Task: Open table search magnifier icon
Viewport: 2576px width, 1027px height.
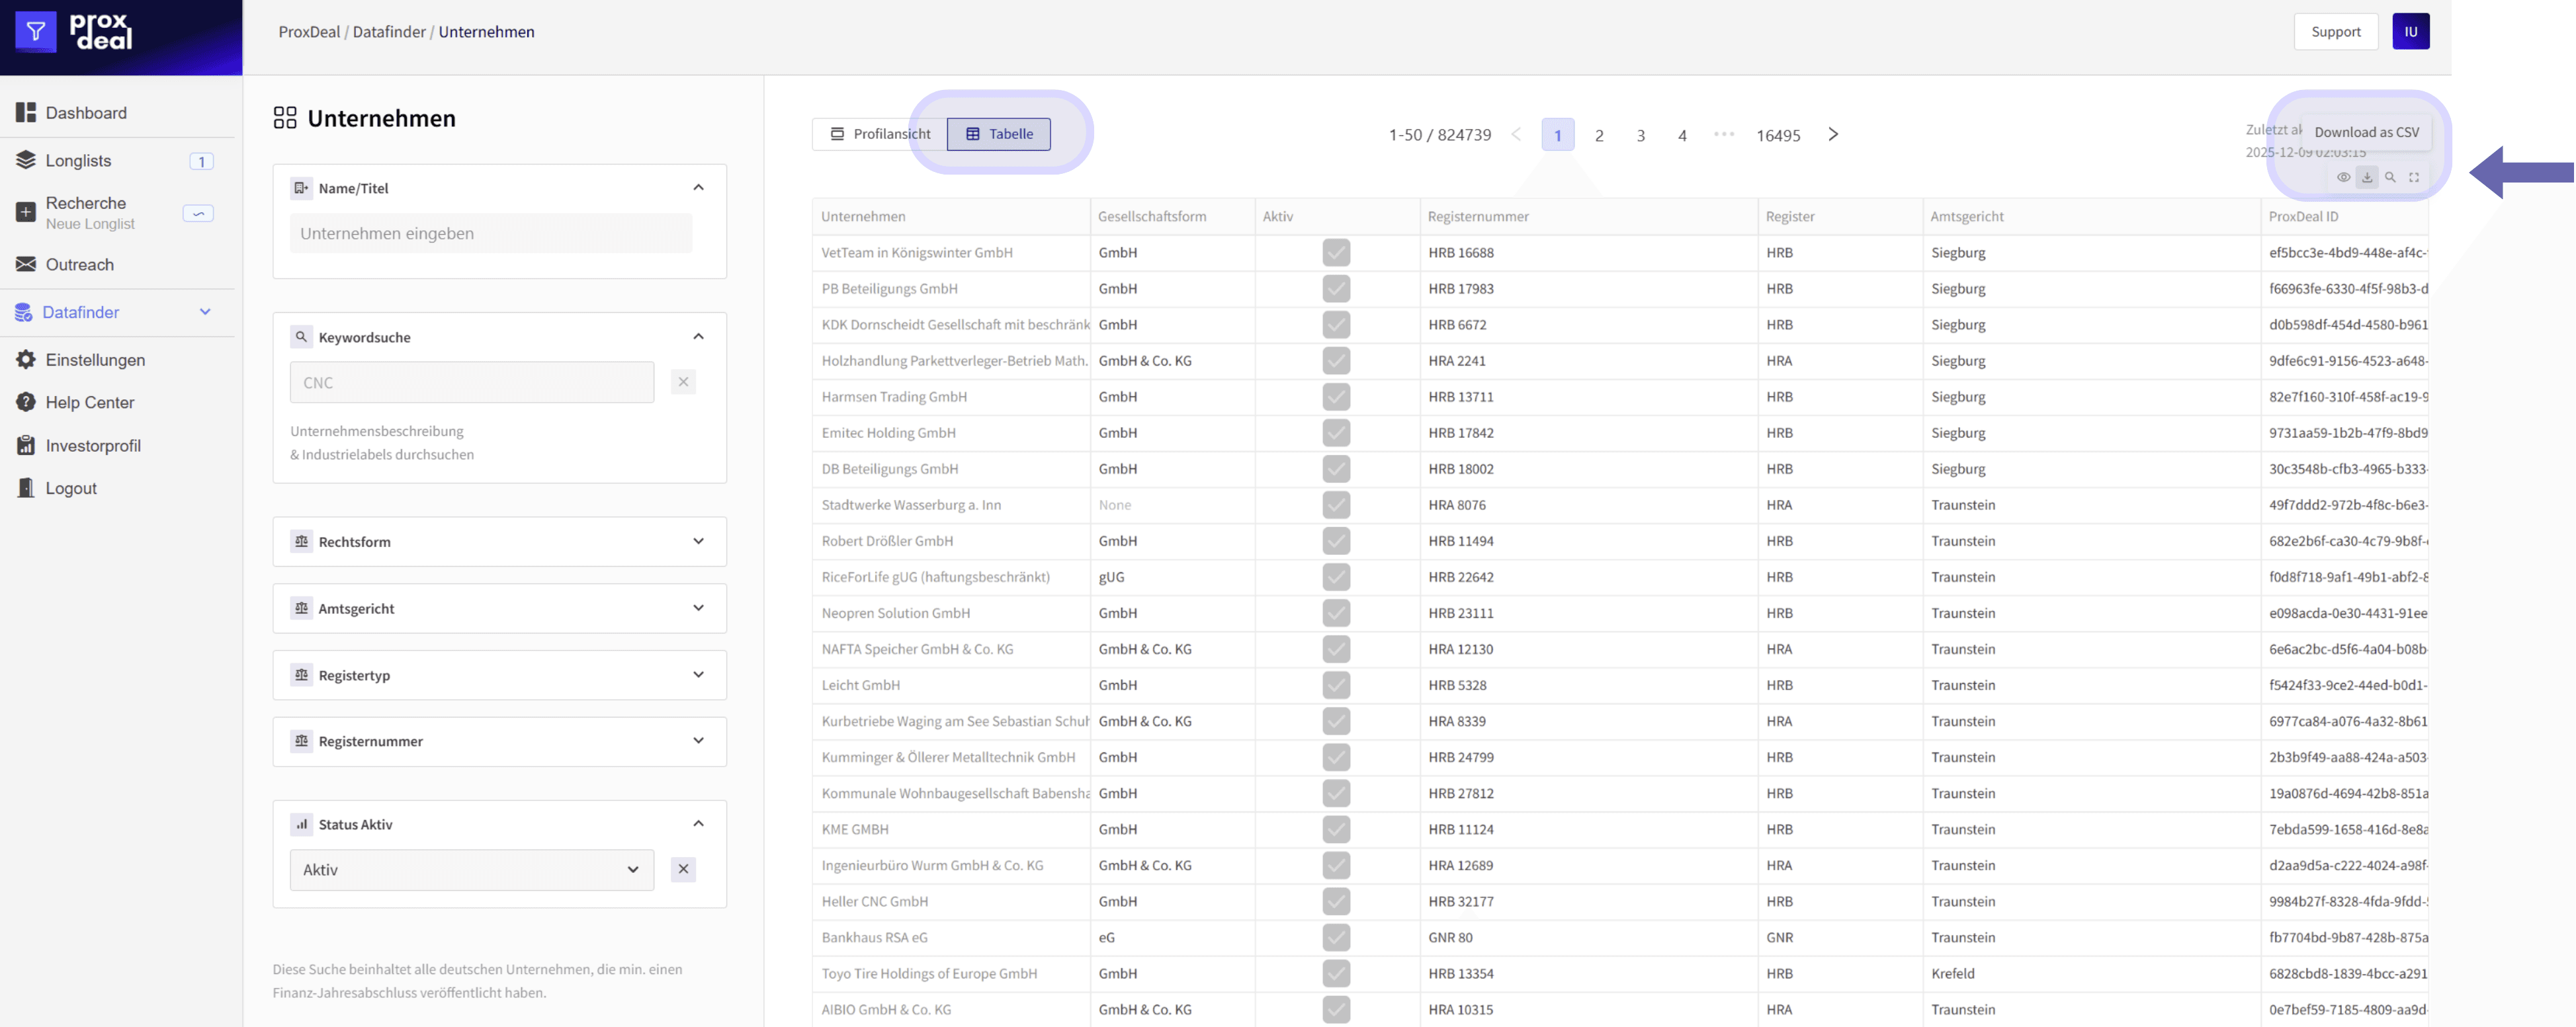Action: 2390,177
